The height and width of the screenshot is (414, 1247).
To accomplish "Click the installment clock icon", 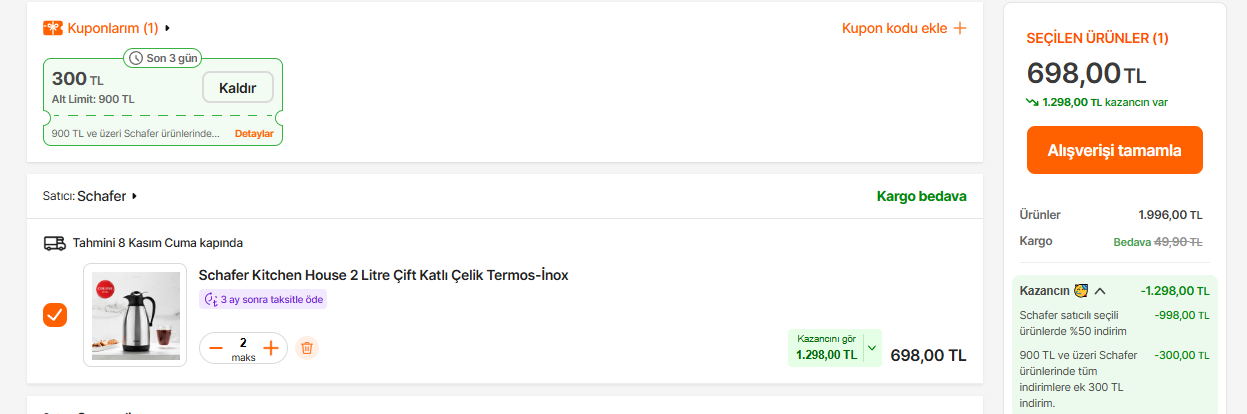I will coord(210,299).
